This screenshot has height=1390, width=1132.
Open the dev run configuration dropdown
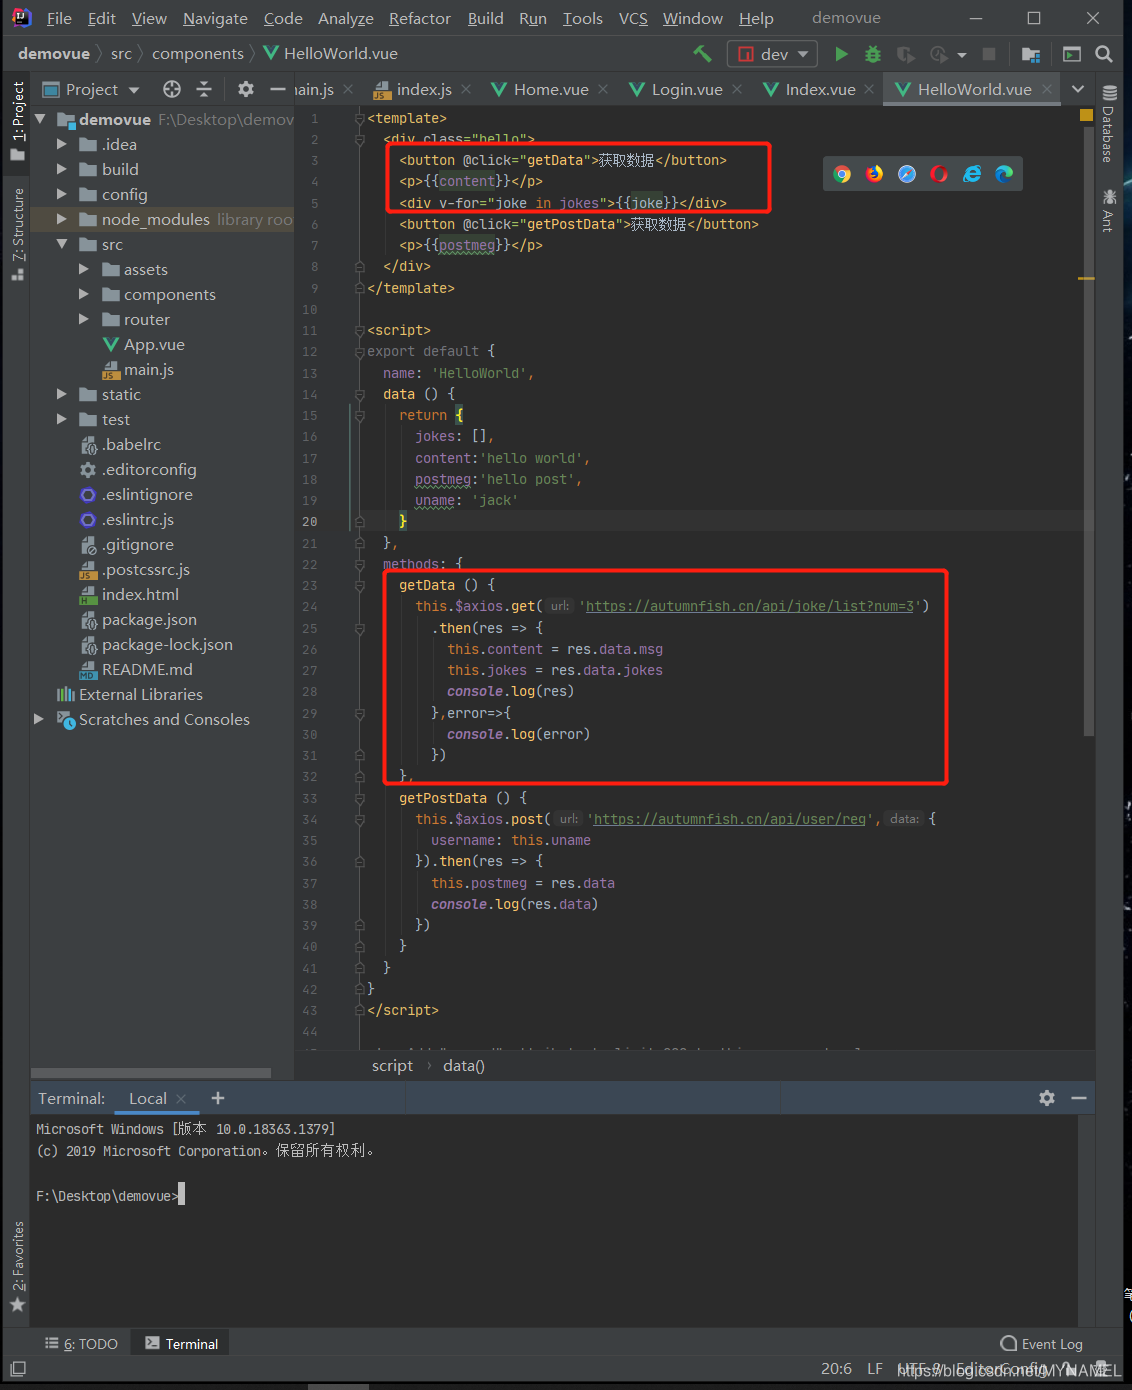tap(772, 54)
